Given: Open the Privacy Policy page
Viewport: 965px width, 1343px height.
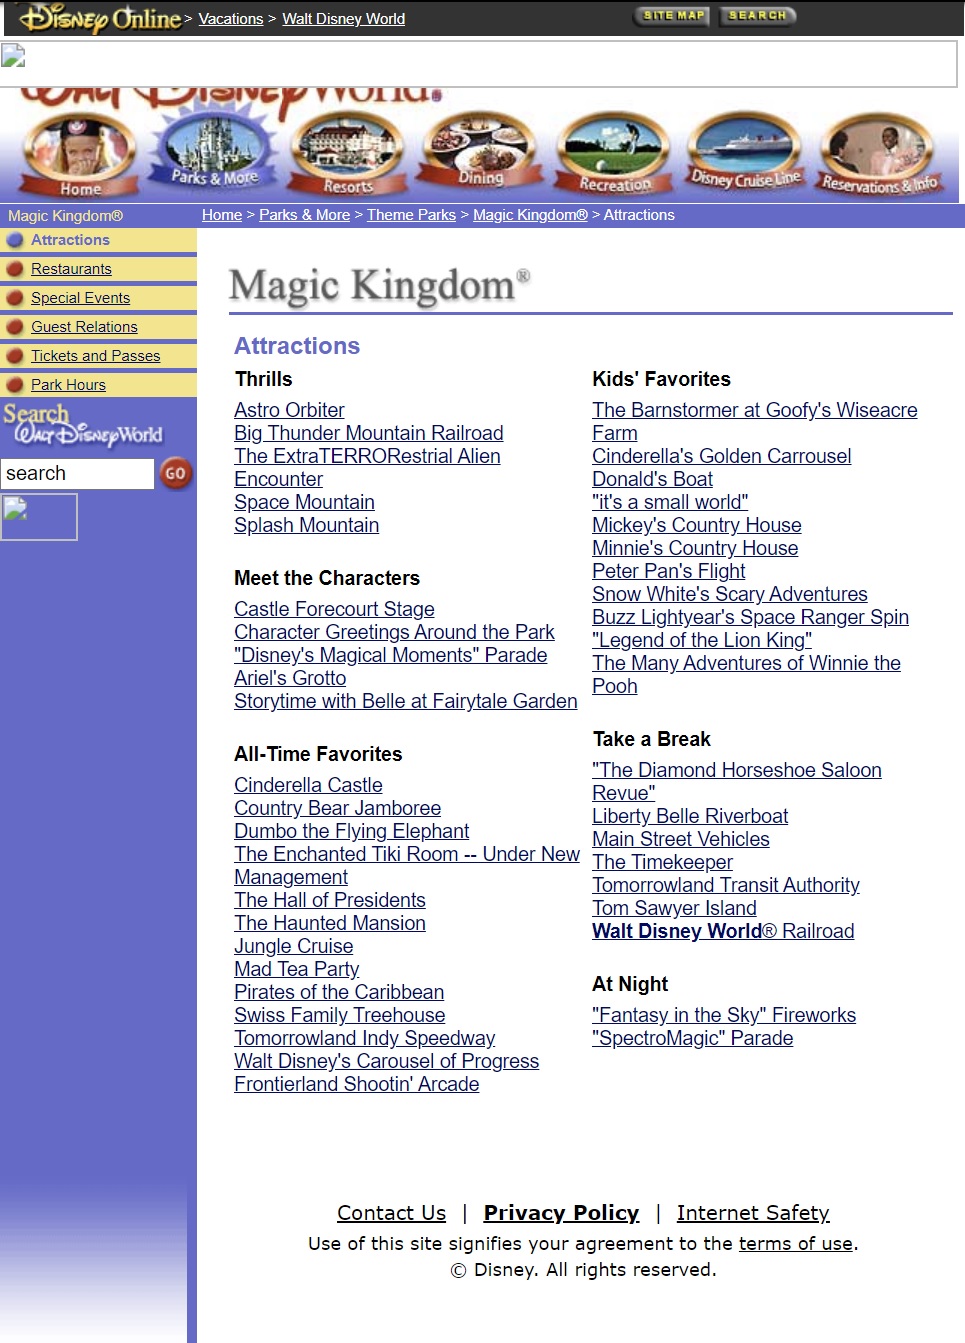Looking at the screenshot, I should point(561,1212).
